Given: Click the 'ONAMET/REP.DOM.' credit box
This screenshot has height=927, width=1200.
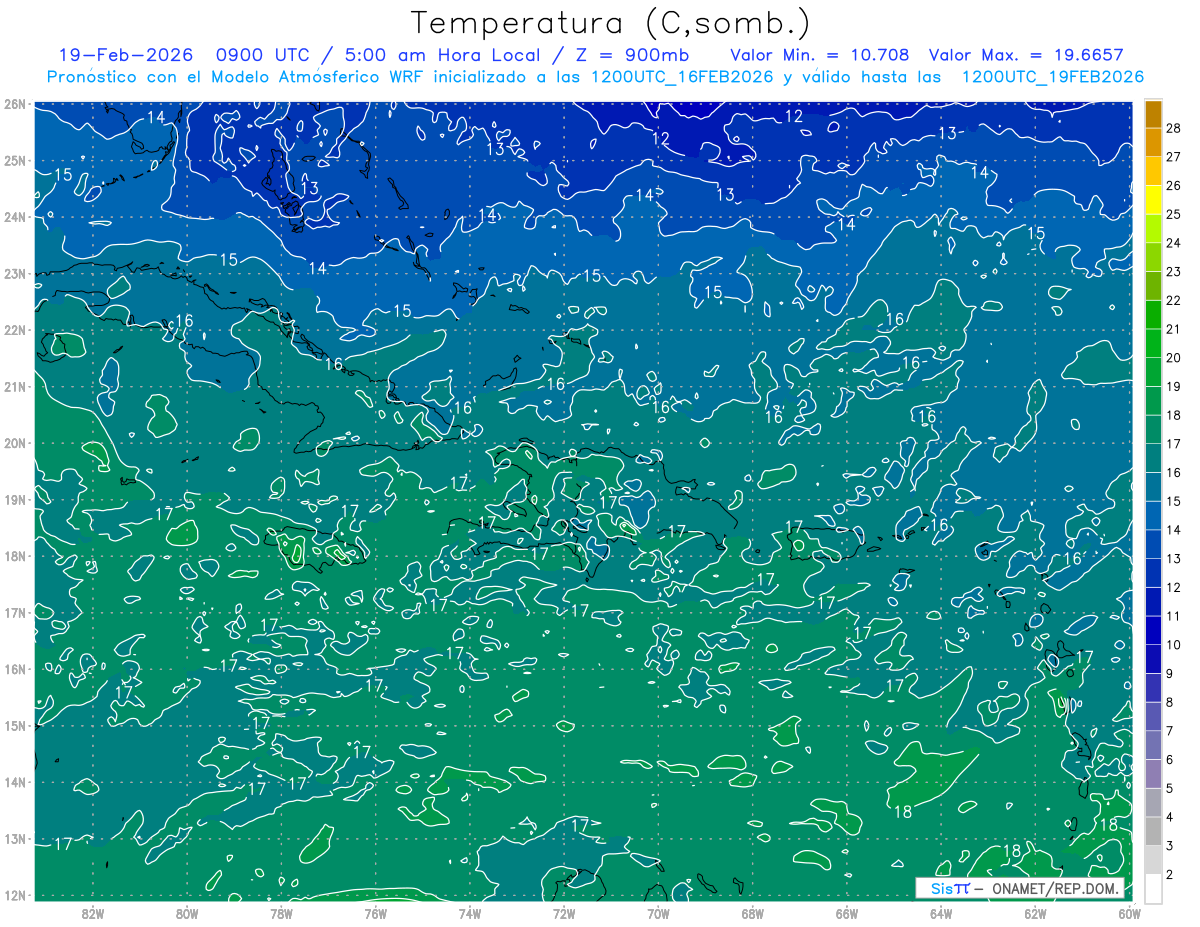Looking at the screenshot, I should pyautogui.click(x=1019, y=889).
